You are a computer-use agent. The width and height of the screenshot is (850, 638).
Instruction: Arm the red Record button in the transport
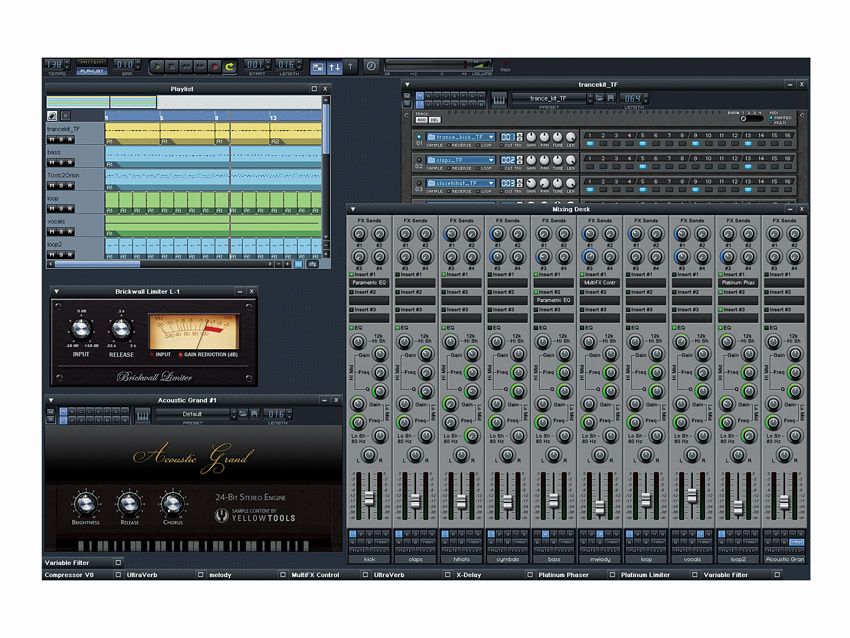pos(215,67)
